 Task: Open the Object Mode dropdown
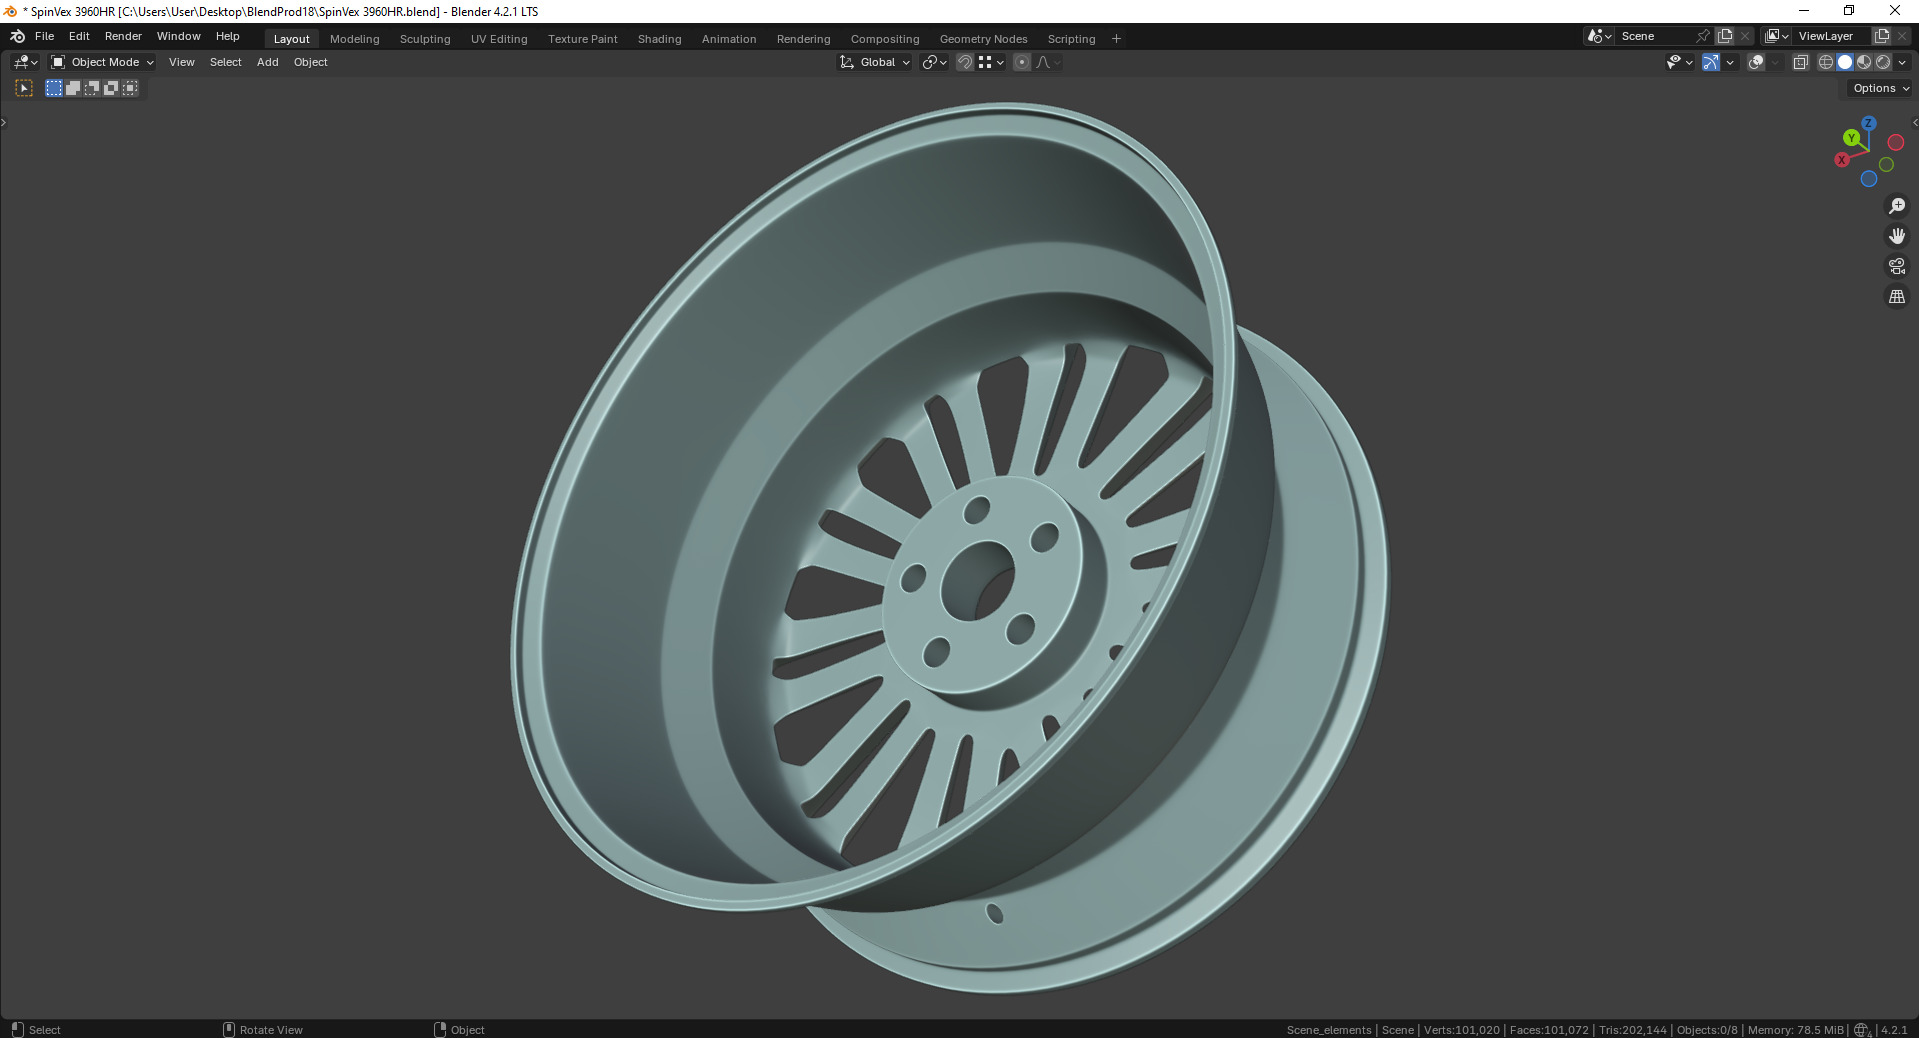pos(102,62)
